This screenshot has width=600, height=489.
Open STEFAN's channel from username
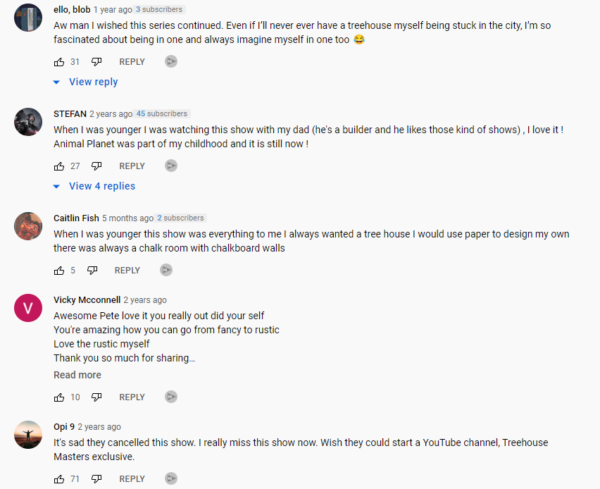click(69, 114)
